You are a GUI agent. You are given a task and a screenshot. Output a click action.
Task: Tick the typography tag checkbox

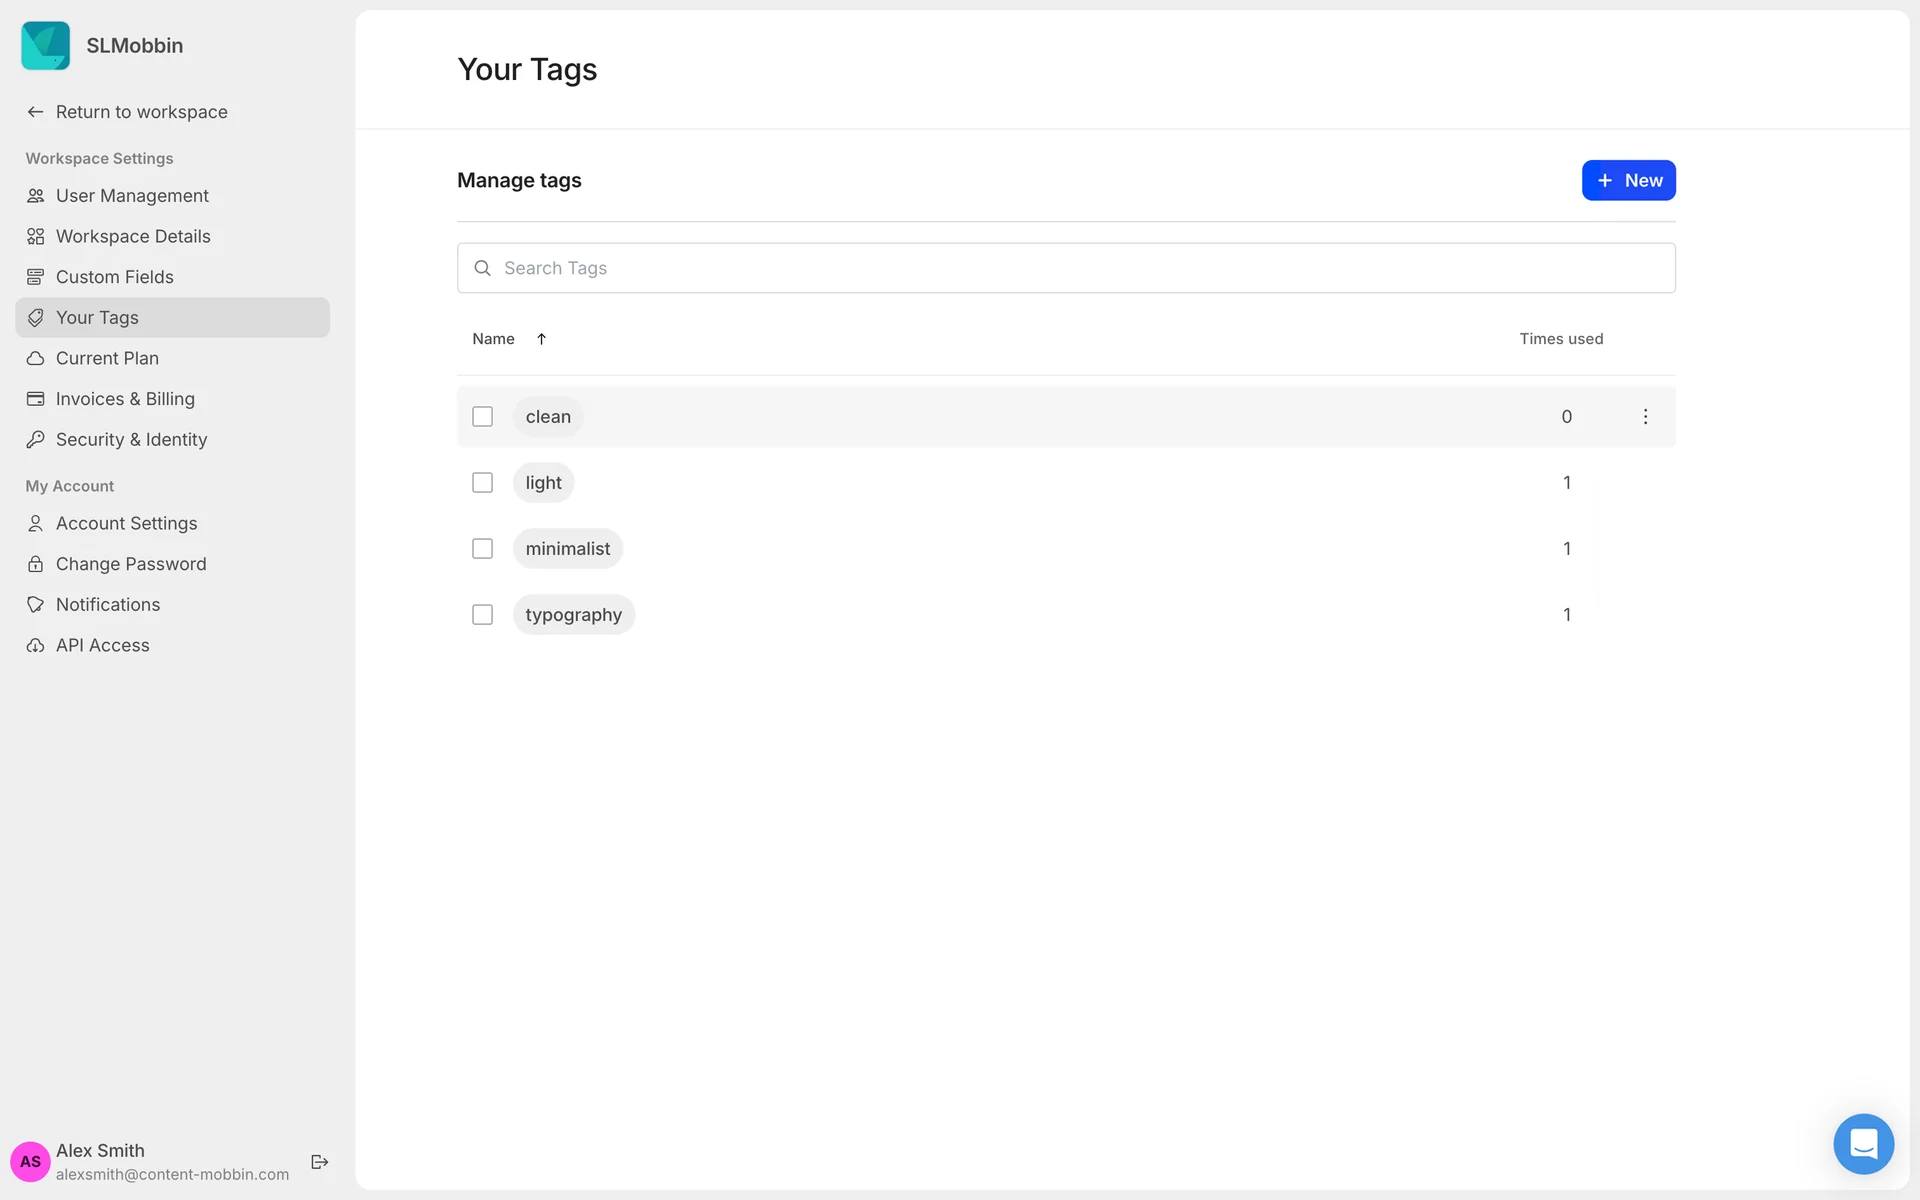pyautogui.click(x=482, y=615)
